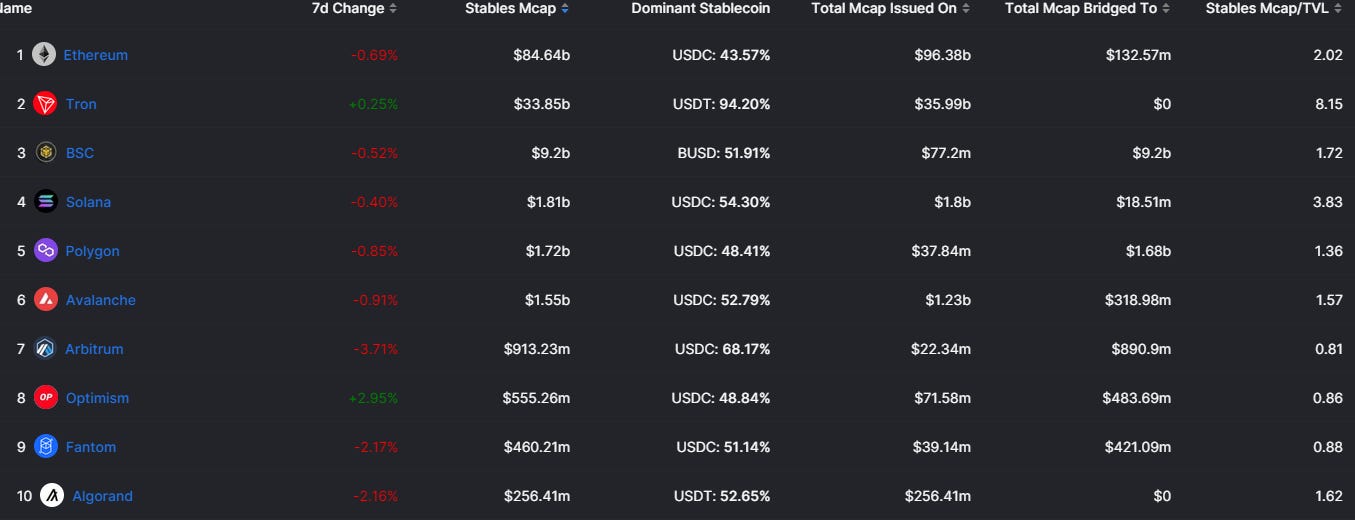Click the Arbitrum logo icon
Viewport: 1355px width, 520px height.
[x=46, y=349]
